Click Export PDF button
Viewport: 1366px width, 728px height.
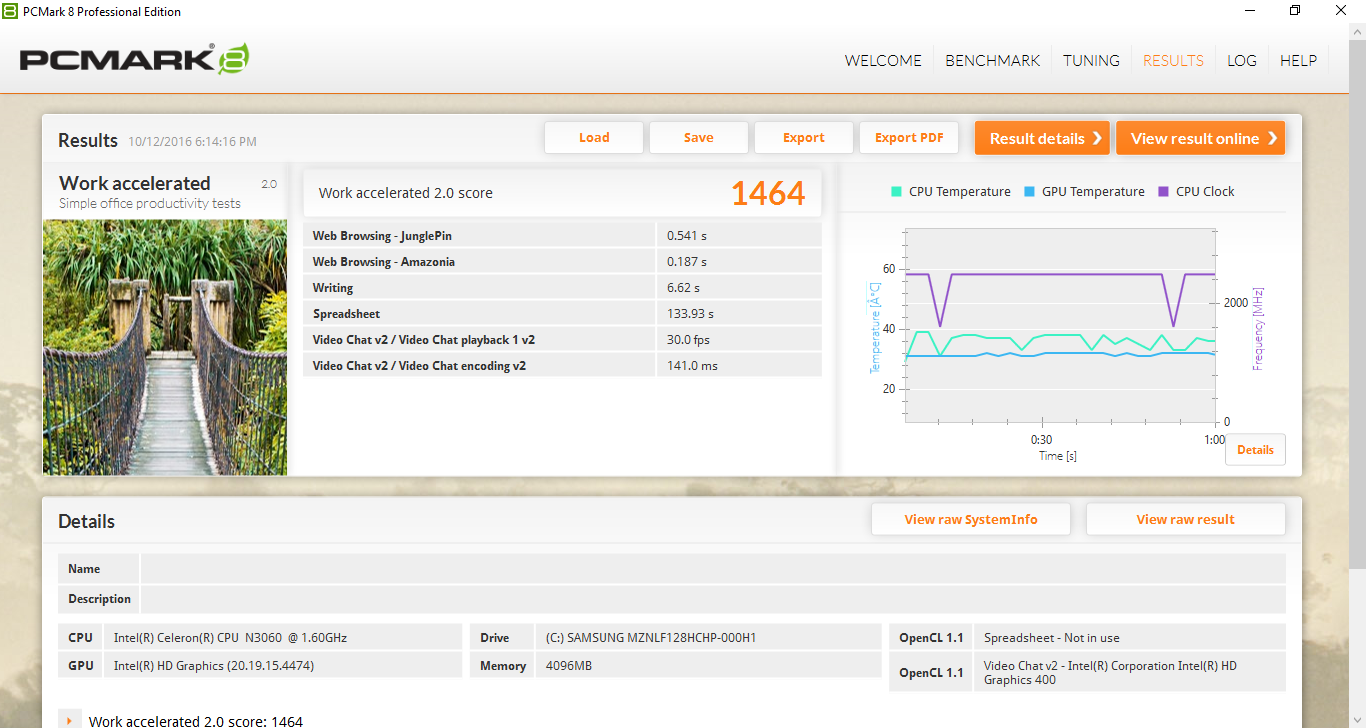[909, 138]
